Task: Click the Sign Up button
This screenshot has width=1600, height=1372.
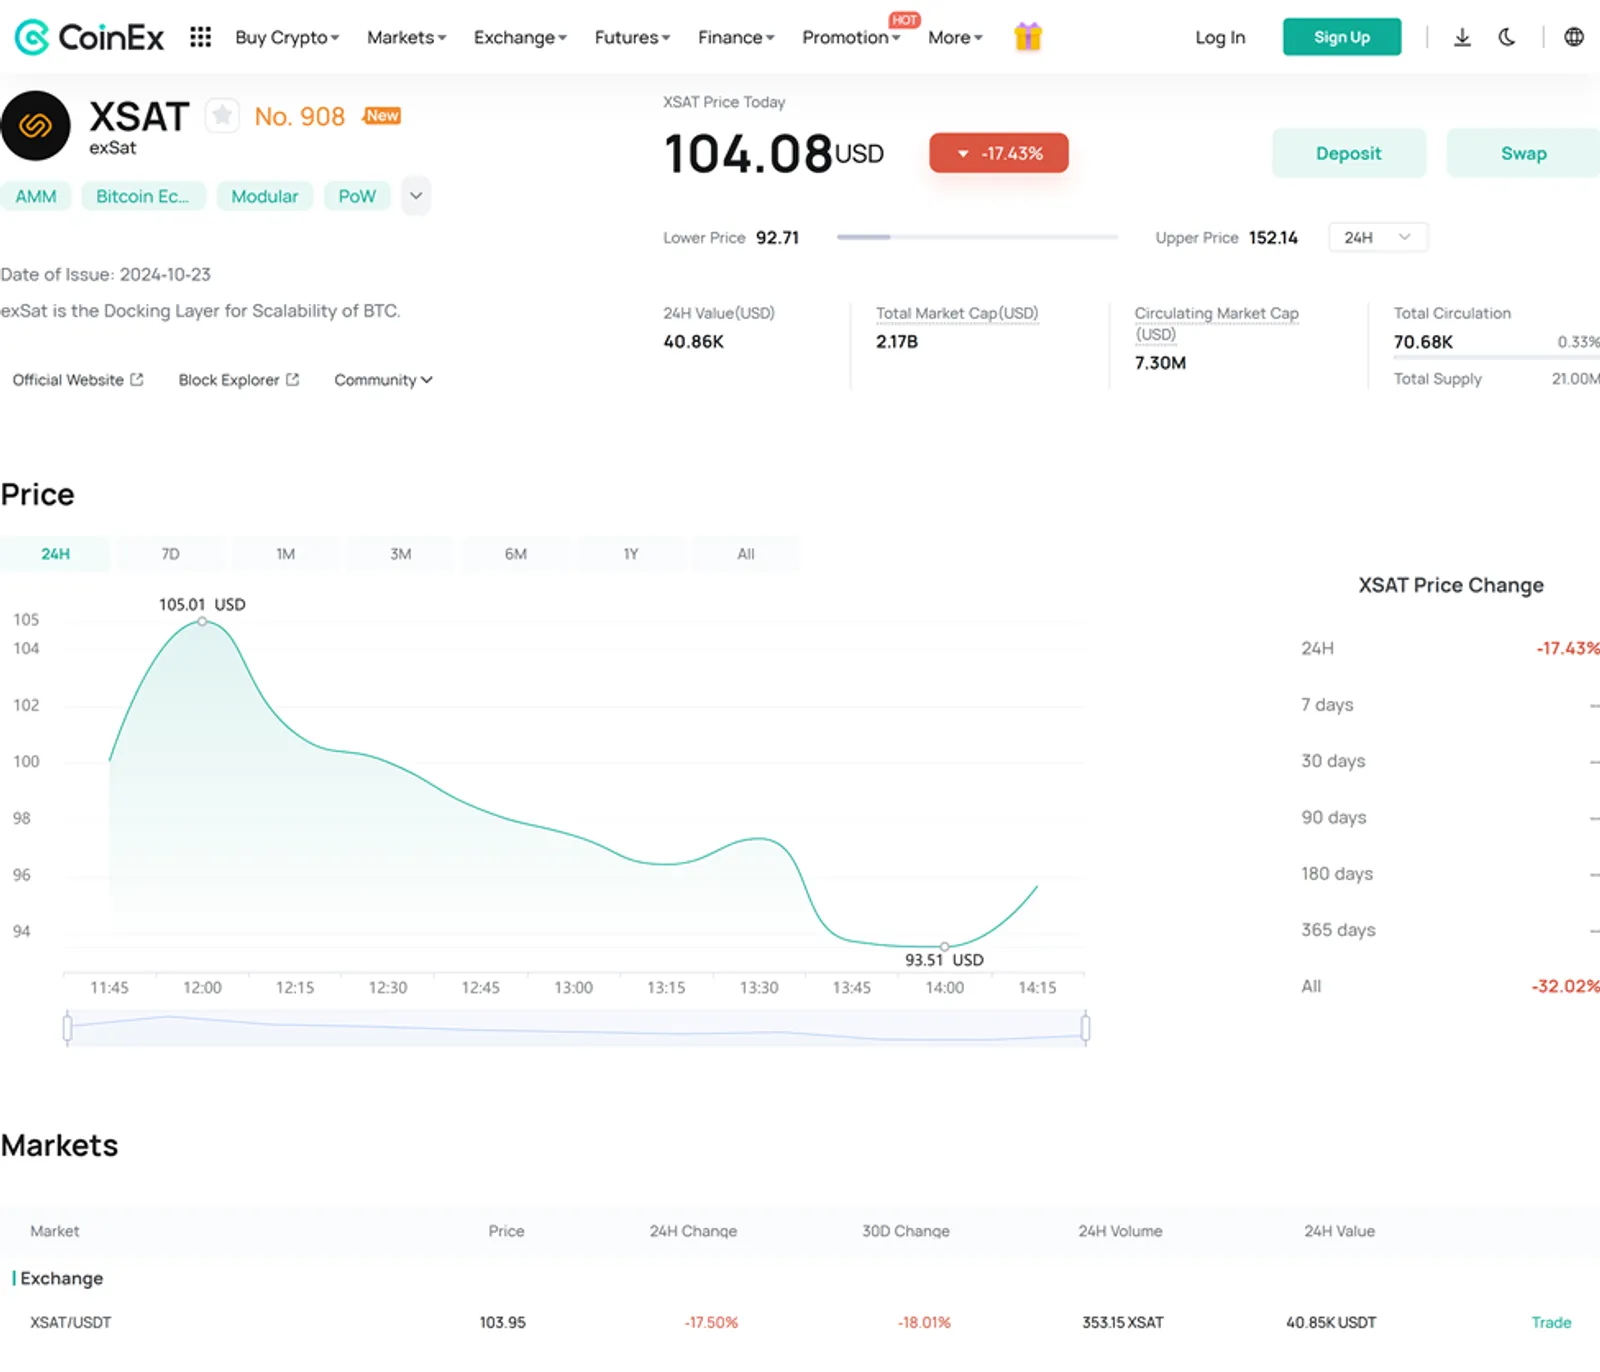Action: pyautogui.click(x=1342, y=37)
